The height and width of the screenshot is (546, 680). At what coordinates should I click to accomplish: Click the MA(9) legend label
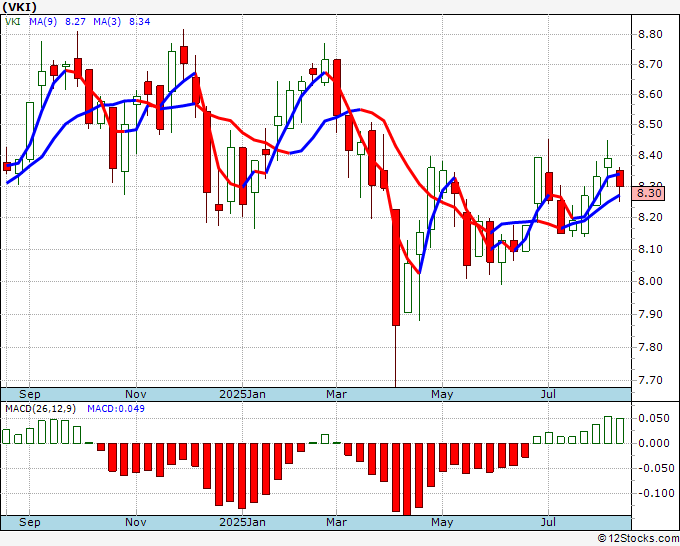pos(43,21)
